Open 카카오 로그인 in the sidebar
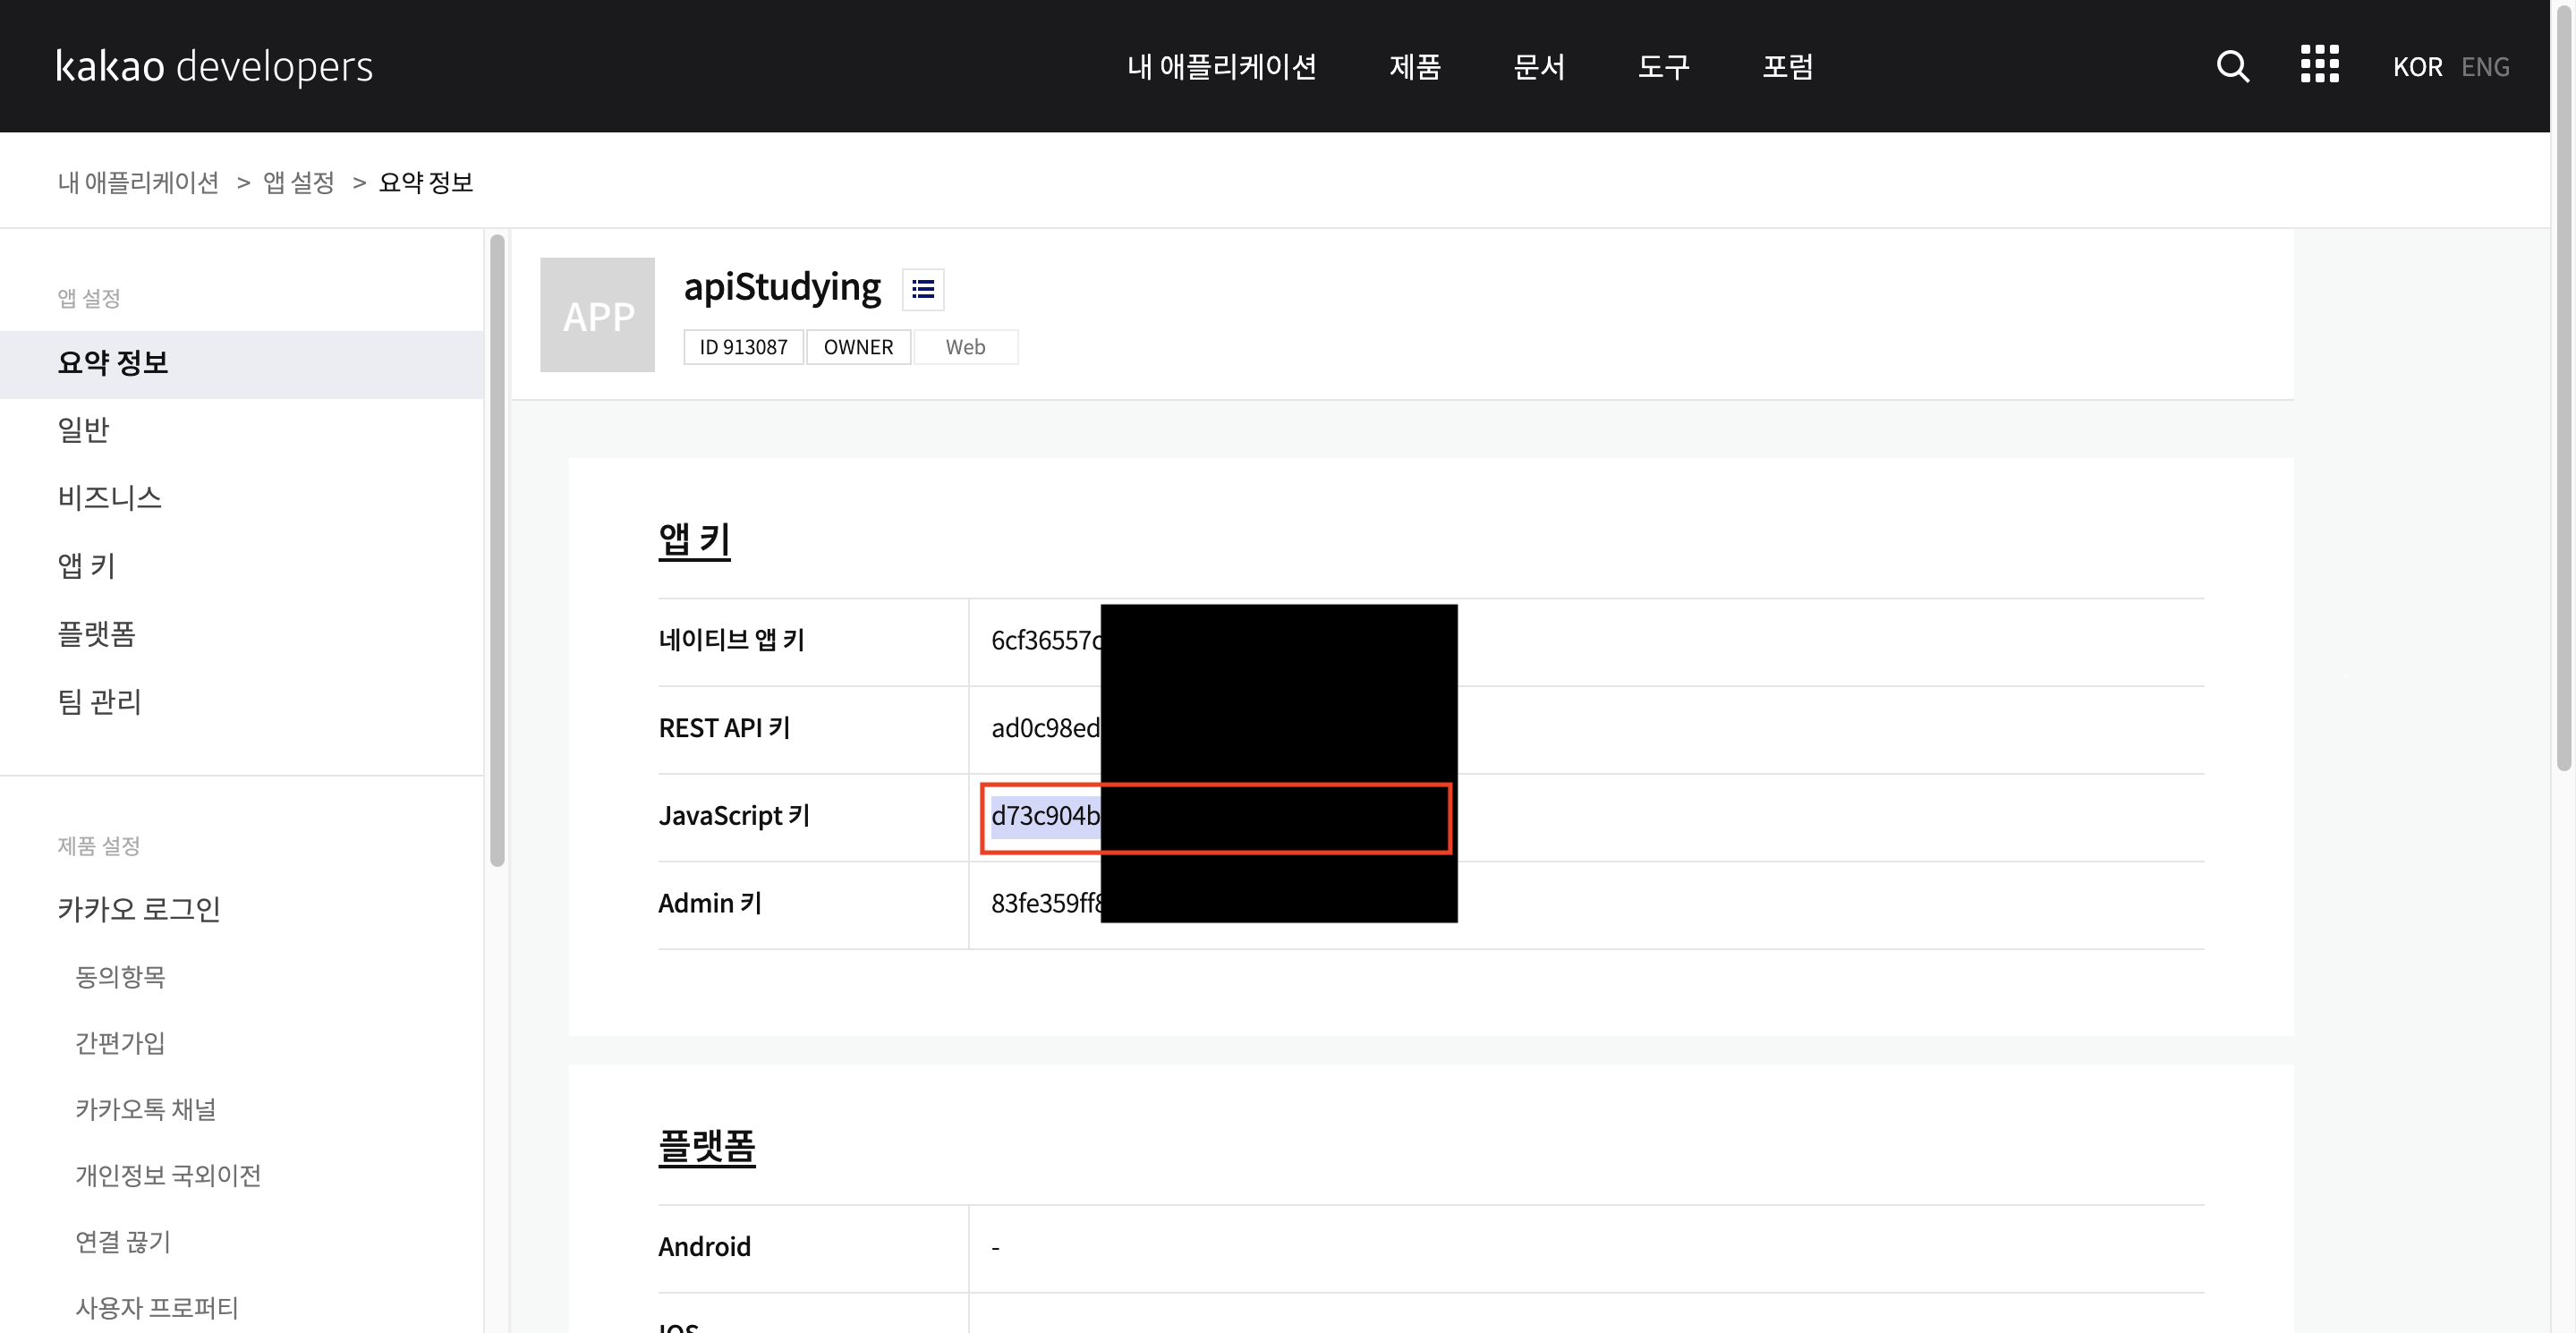This screenshot has width=2576, height=1333. click(139, 909)
